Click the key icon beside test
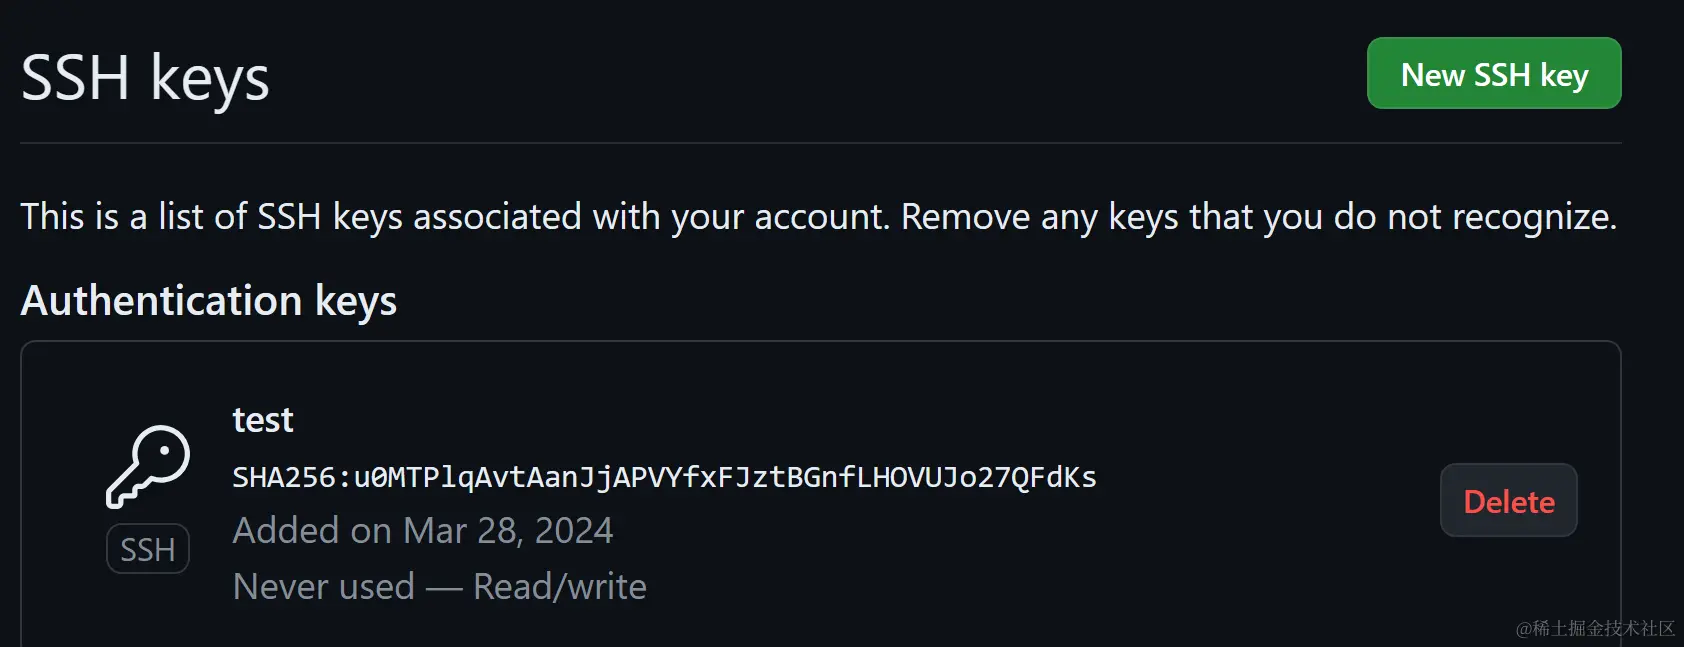Screen dimensions: 1684x647 coord(148,466)
